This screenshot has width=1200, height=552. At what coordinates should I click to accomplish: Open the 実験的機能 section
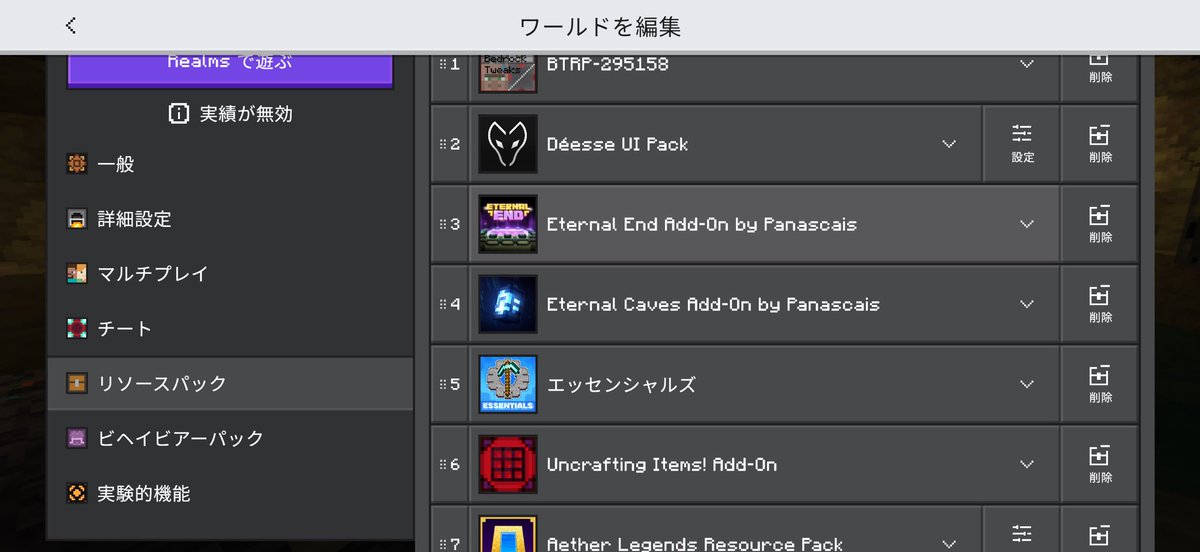point(230,493)
